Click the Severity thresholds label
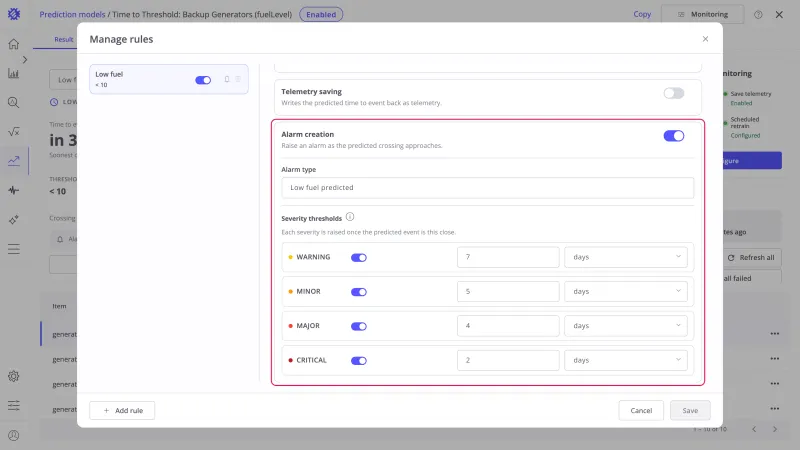The image size is (800, 450). pos(311,218)
